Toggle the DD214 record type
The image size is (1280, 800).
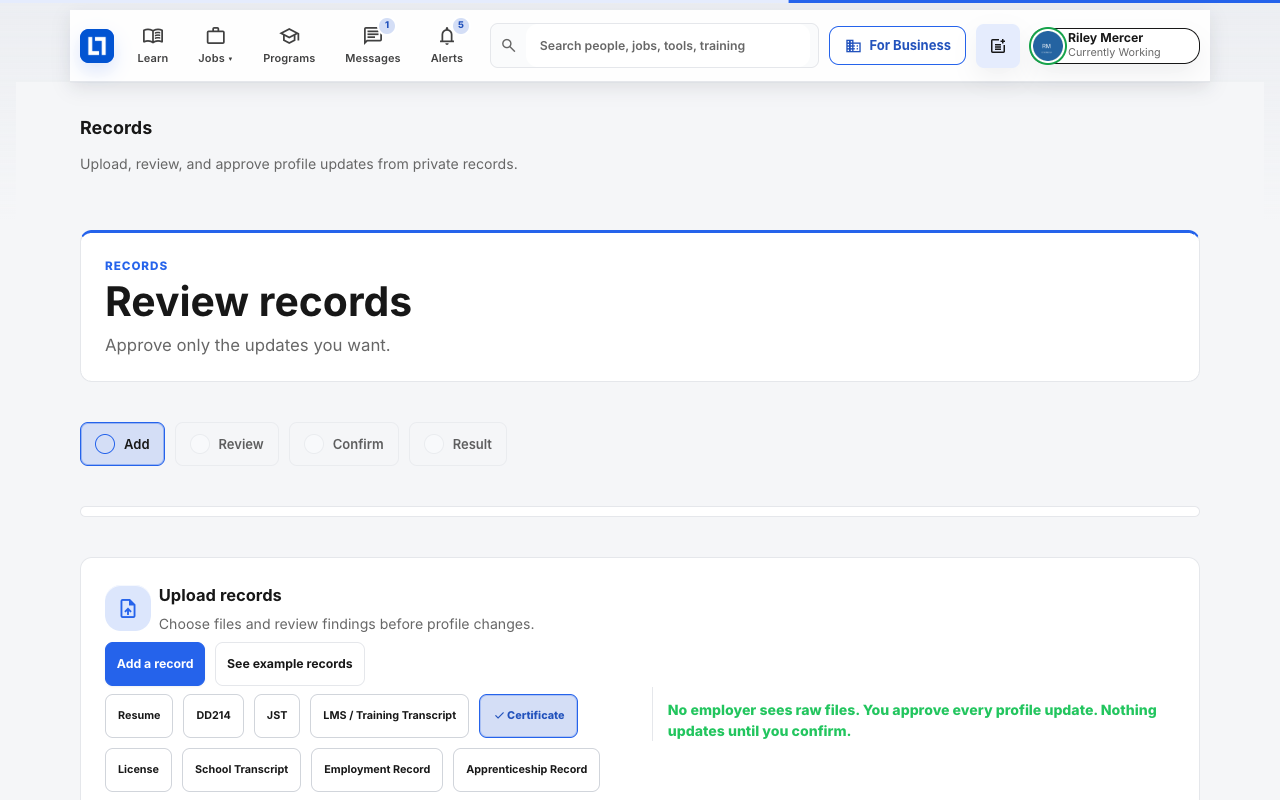[213, 716]
